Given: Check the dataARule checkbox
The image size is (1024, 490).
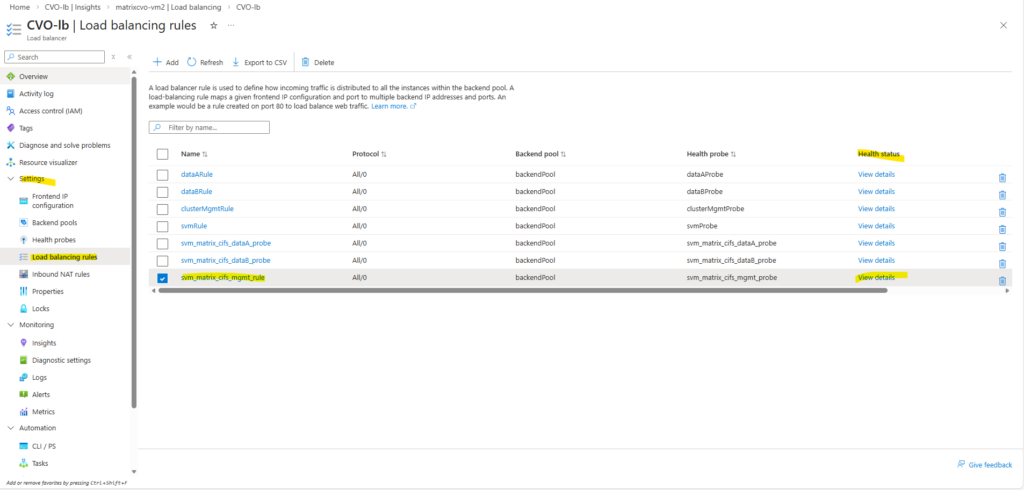Looking at the screenshot, I should tap(163, 174).
